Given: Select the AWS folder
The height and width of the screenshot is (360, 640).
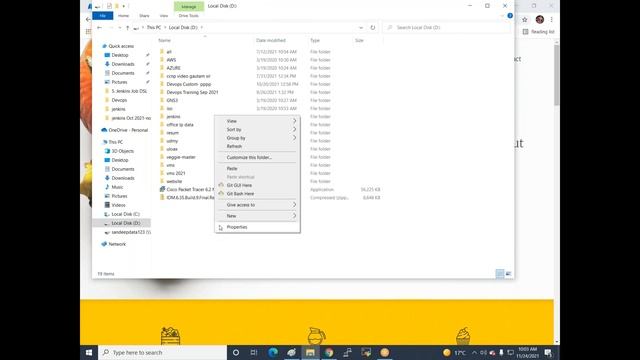Looking at the screenshot, I should click(171, 60).
